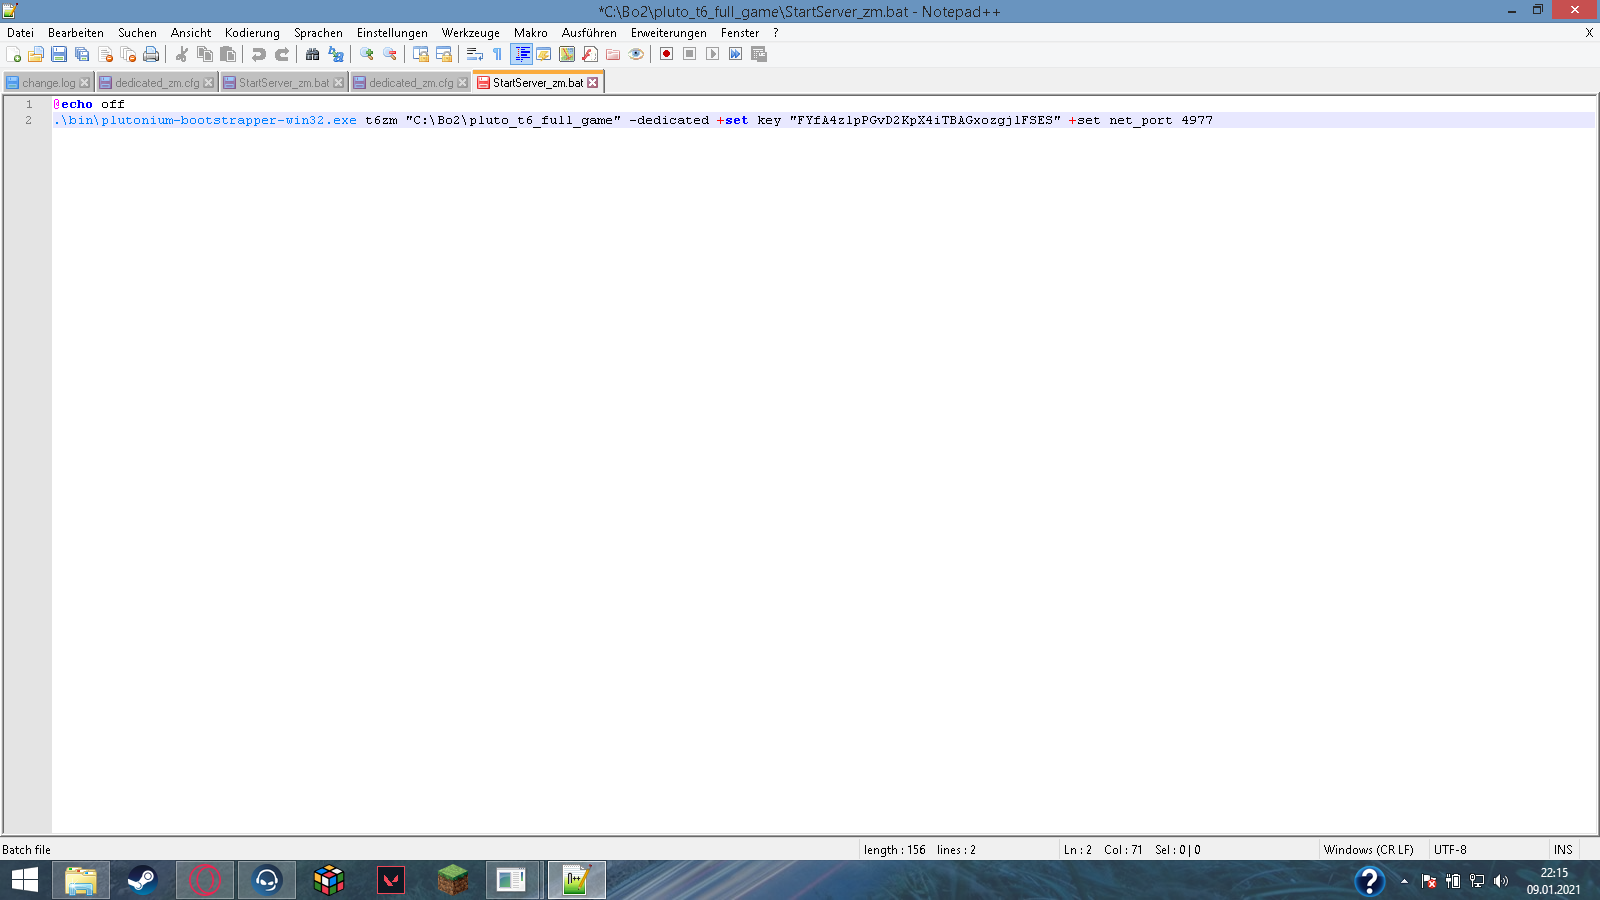Click line number 2 in the margin

click(28, 120)
